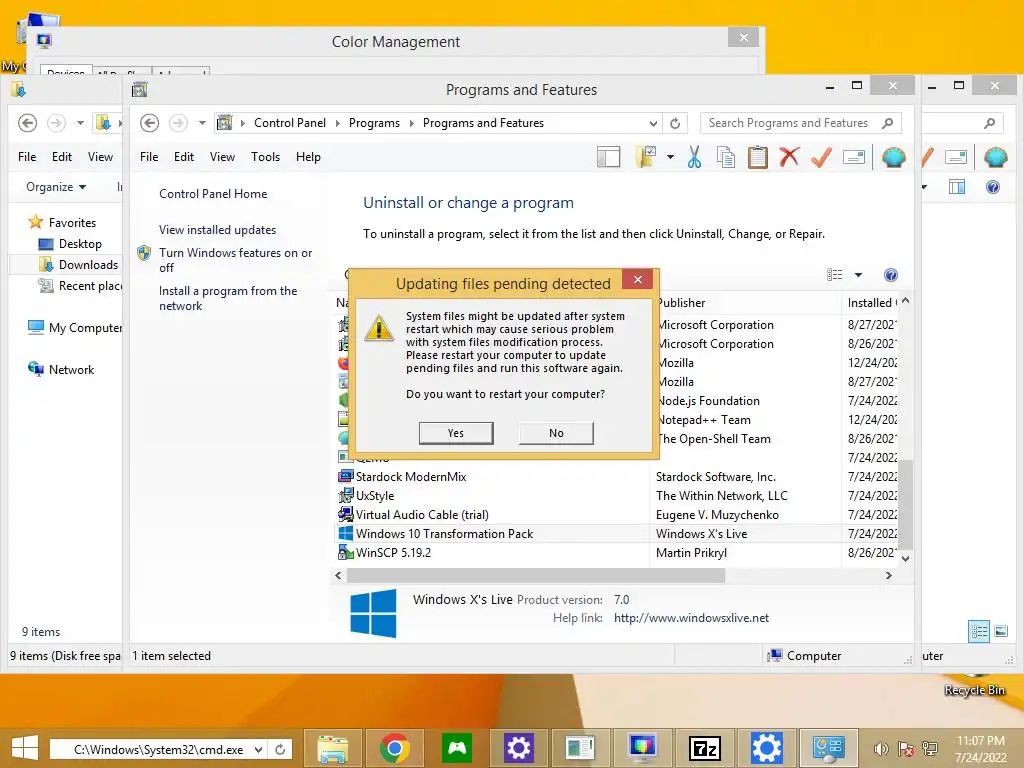Open the taskbar address bar dropdown

tap(259, 750)
